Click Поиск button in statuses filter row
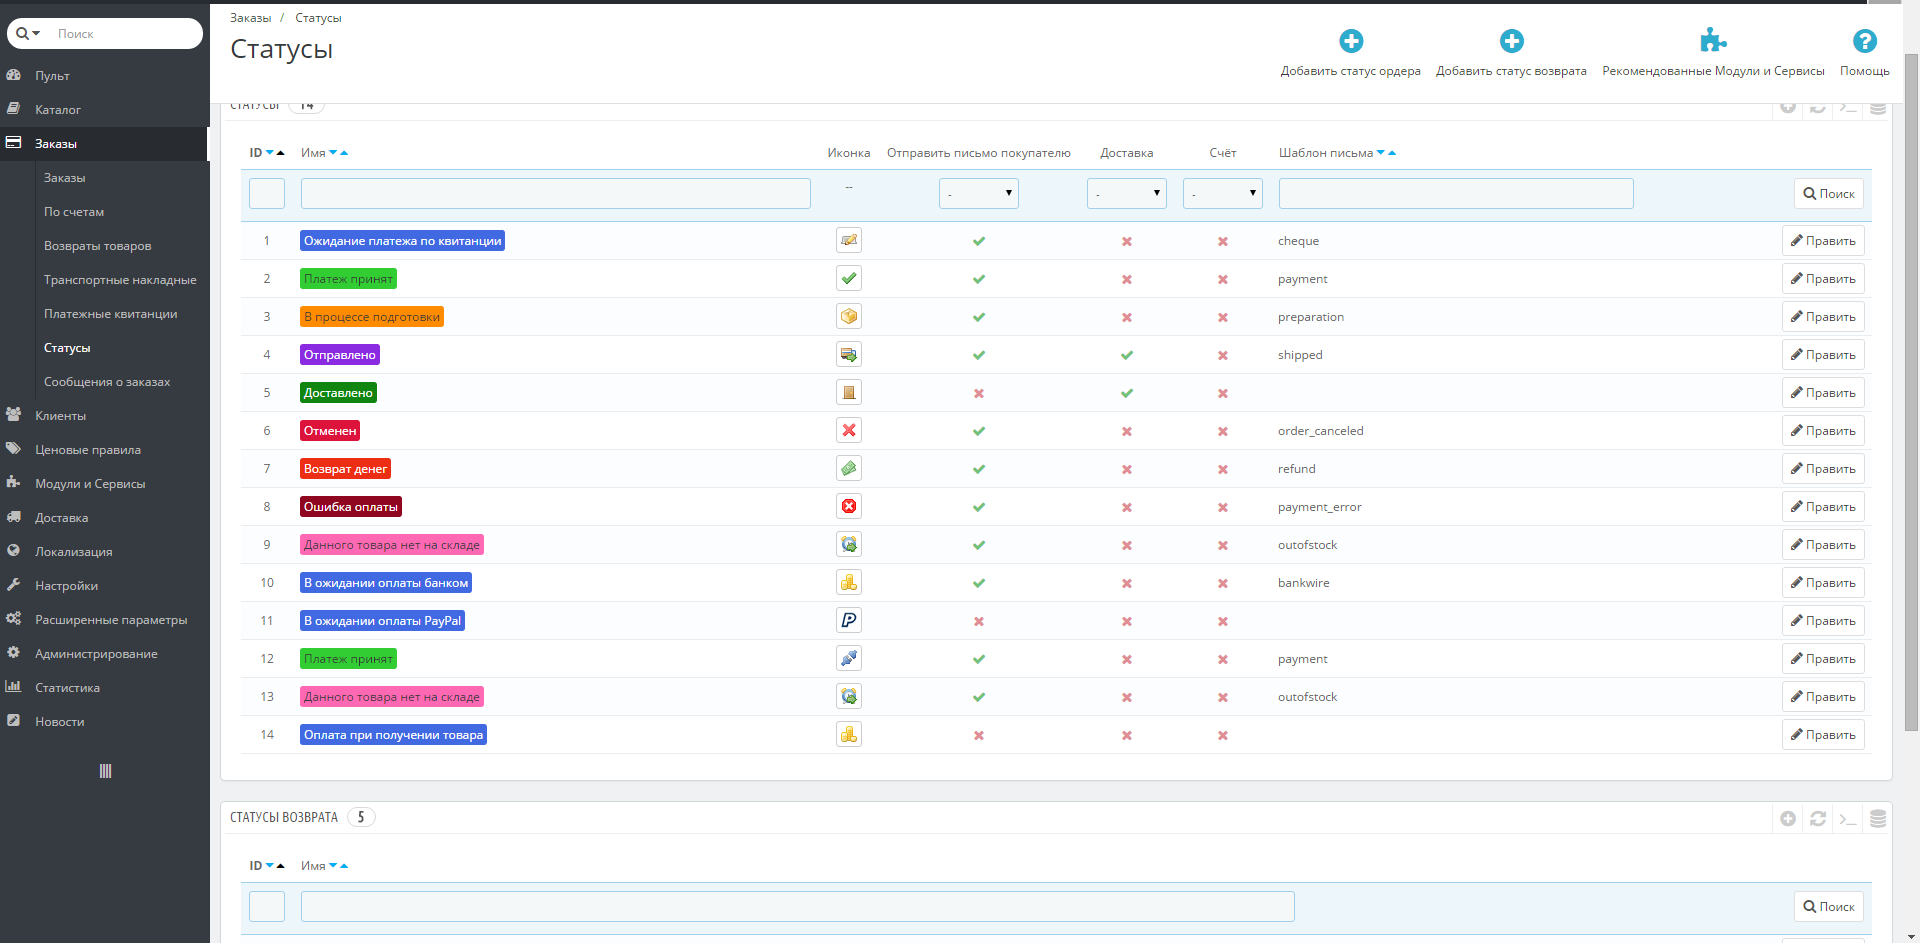The height and width of the screenshot is (943, 1920). point(1828,194)
